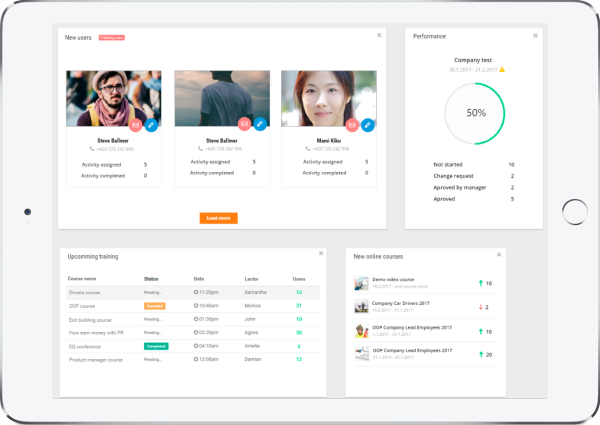The image size is (600, 425).
Task: Select the Exit building course name
Action: point(90,320)
